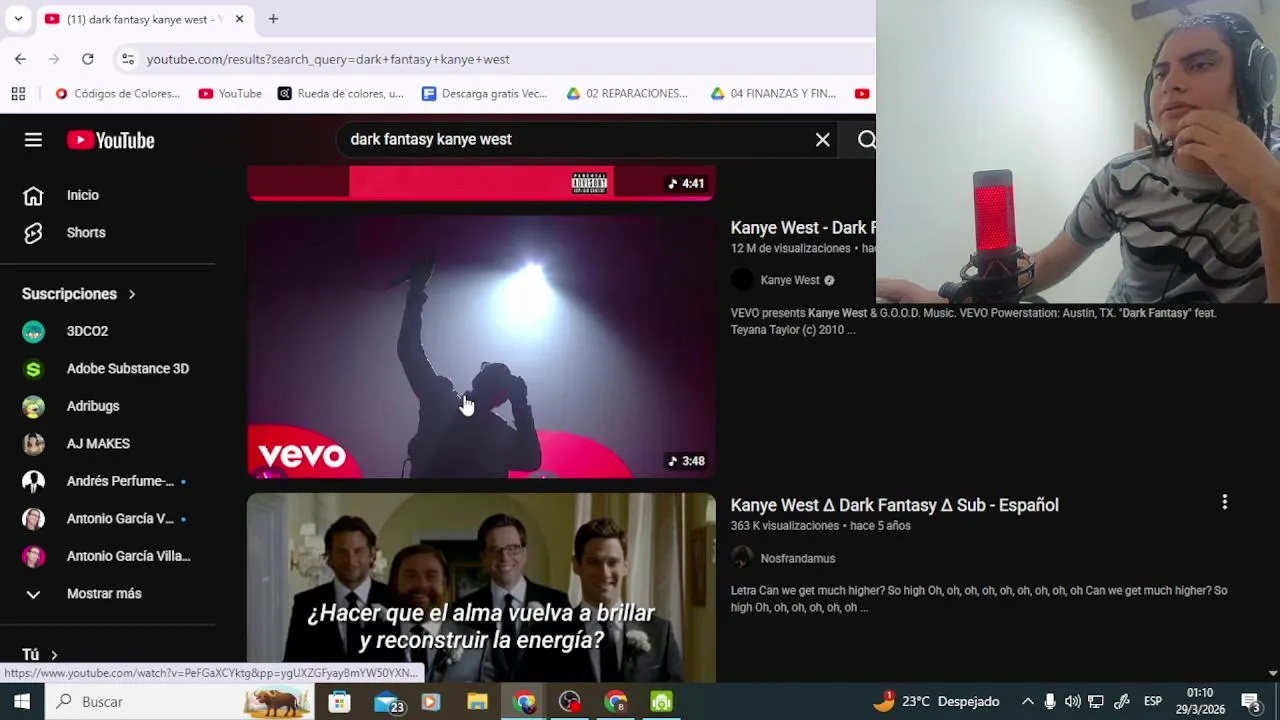The image size is (1280, 720).
Task: Open more options for Sub Español video
Action: [1224, 503]
